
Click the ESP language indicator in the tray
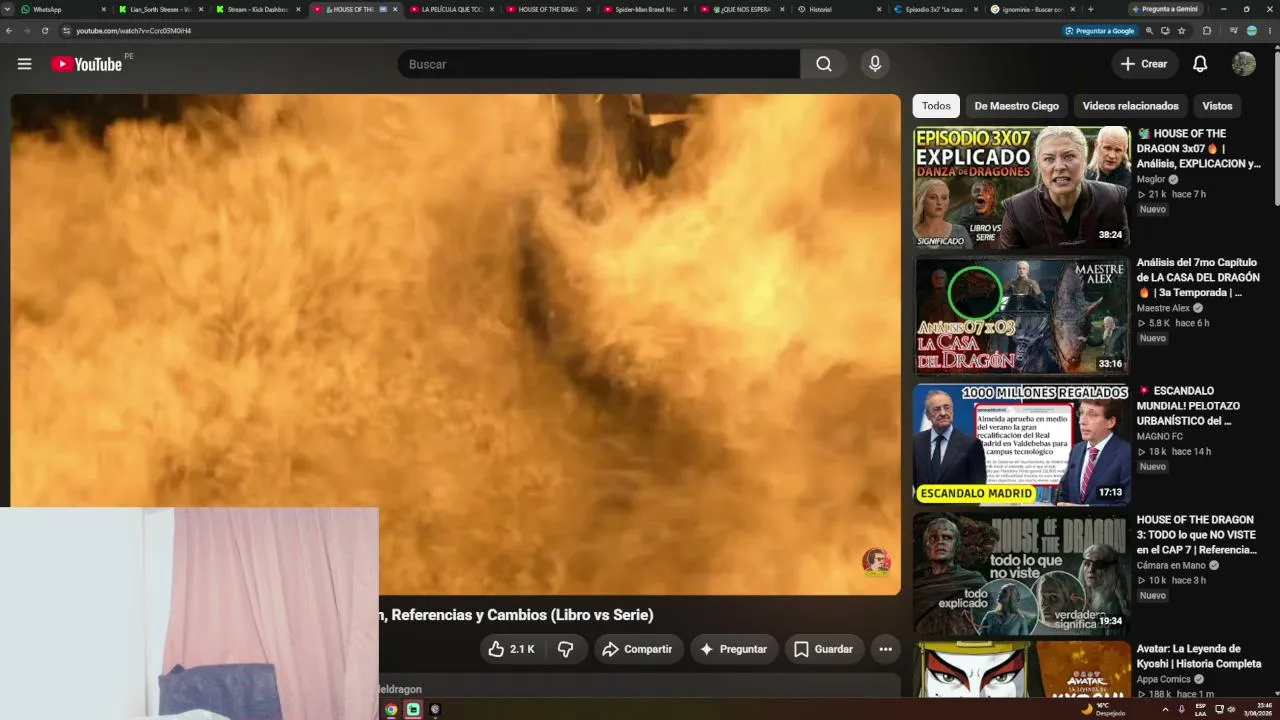pyautogui.click(x=1201, y=709)
